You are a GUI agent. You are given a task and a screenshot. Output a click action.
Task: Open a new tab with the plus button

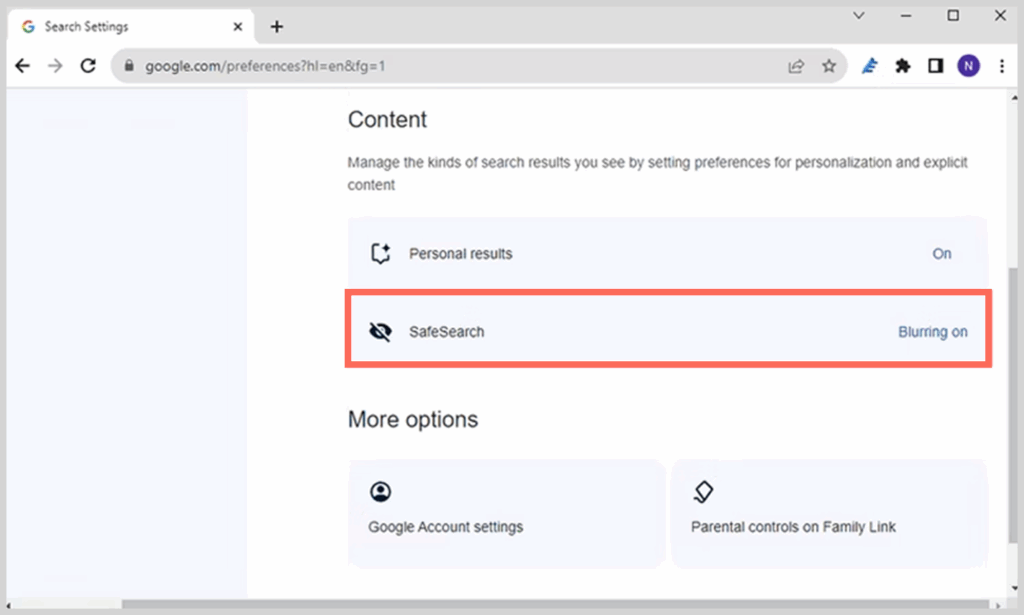277,27
